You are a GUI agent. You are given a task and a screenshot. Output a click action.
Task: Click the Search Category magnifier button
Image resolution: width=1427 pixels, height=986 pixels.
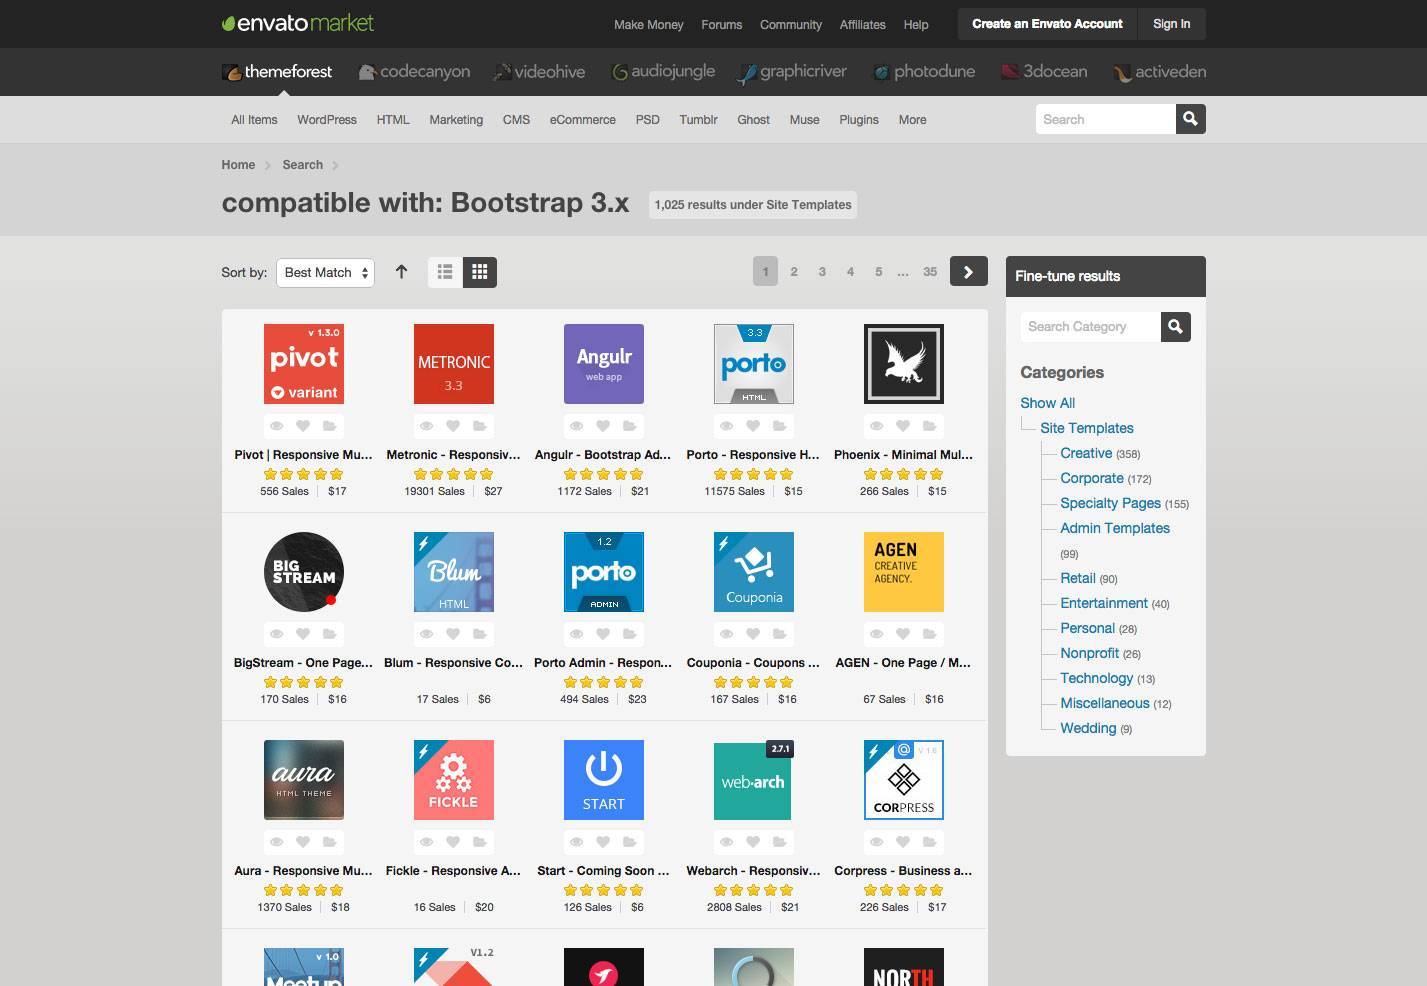1175,326
